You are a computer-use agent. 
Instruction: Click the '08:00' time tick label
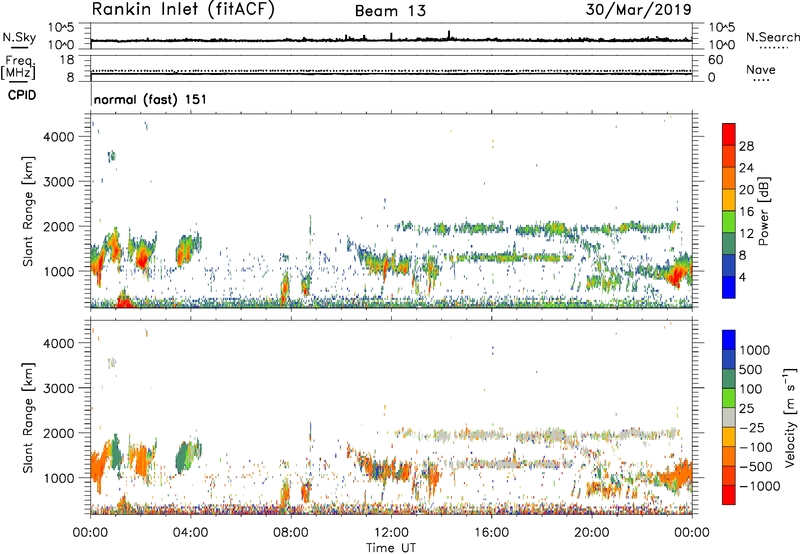291,533
